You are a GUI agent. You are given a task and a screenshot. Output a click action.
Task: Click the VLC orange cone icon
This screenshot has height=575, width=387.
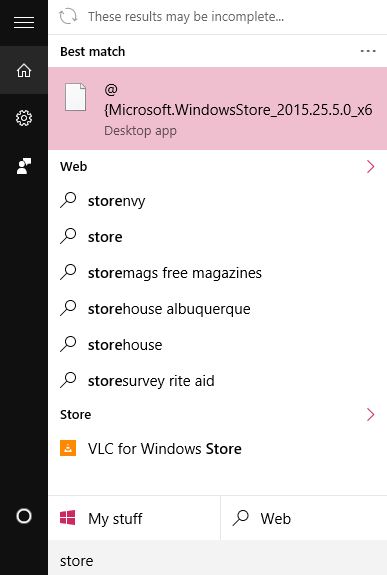pyautogui.click(x=68, y=448)
